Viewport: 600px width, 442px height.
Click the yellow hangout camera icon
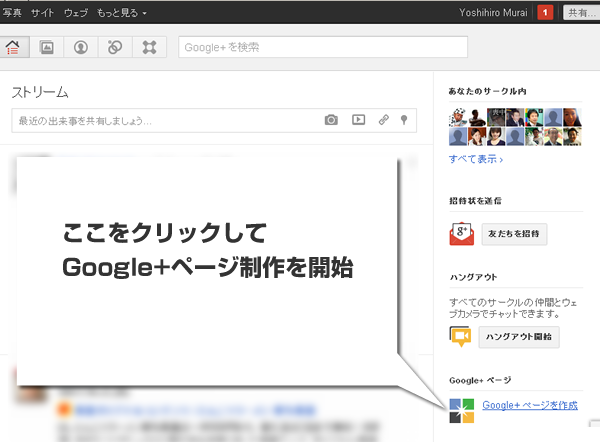pos(461,336)
